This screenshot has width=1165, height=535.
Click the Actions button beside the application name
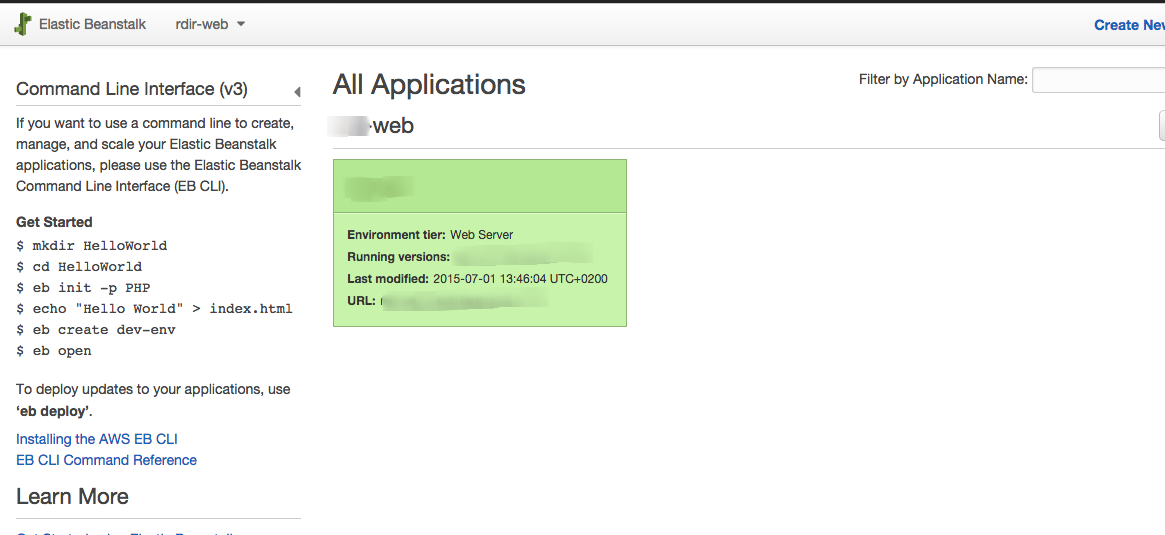(1162, 126)
